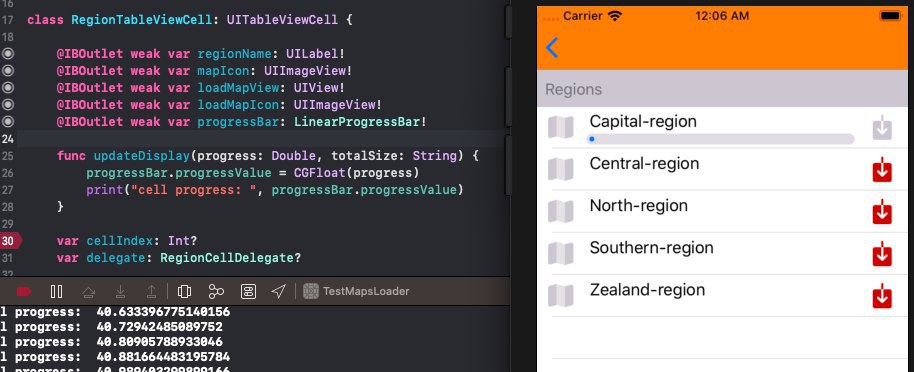The image size is (914, 372).
Task: Click the RegionTableViewCell class name
Action: [x=141, y=20]
